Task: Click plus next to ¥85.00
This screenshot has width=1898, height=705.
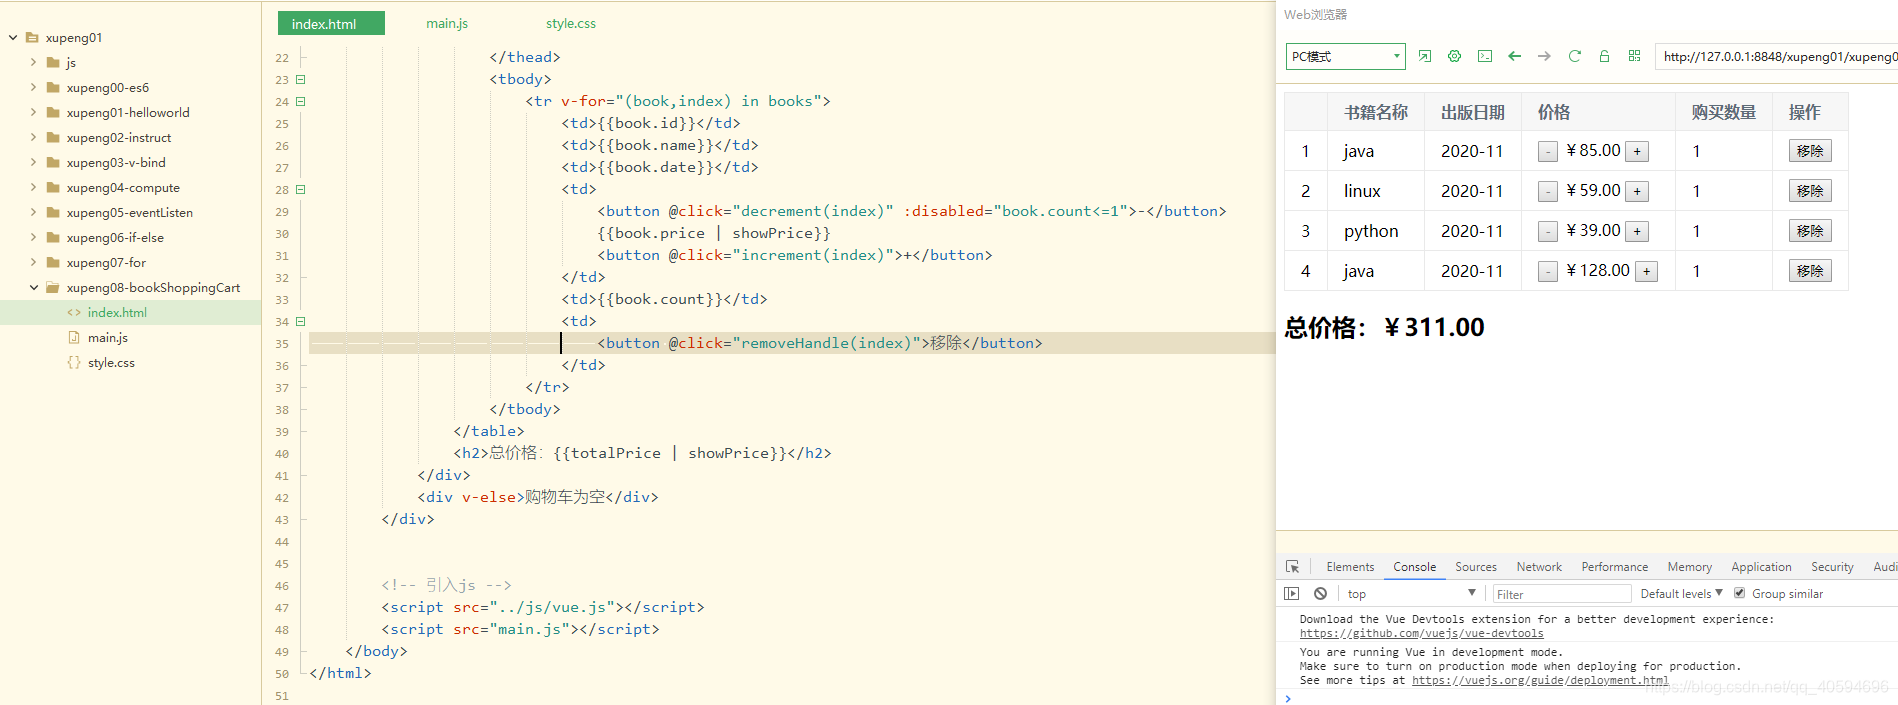Action: [1637, 152]
